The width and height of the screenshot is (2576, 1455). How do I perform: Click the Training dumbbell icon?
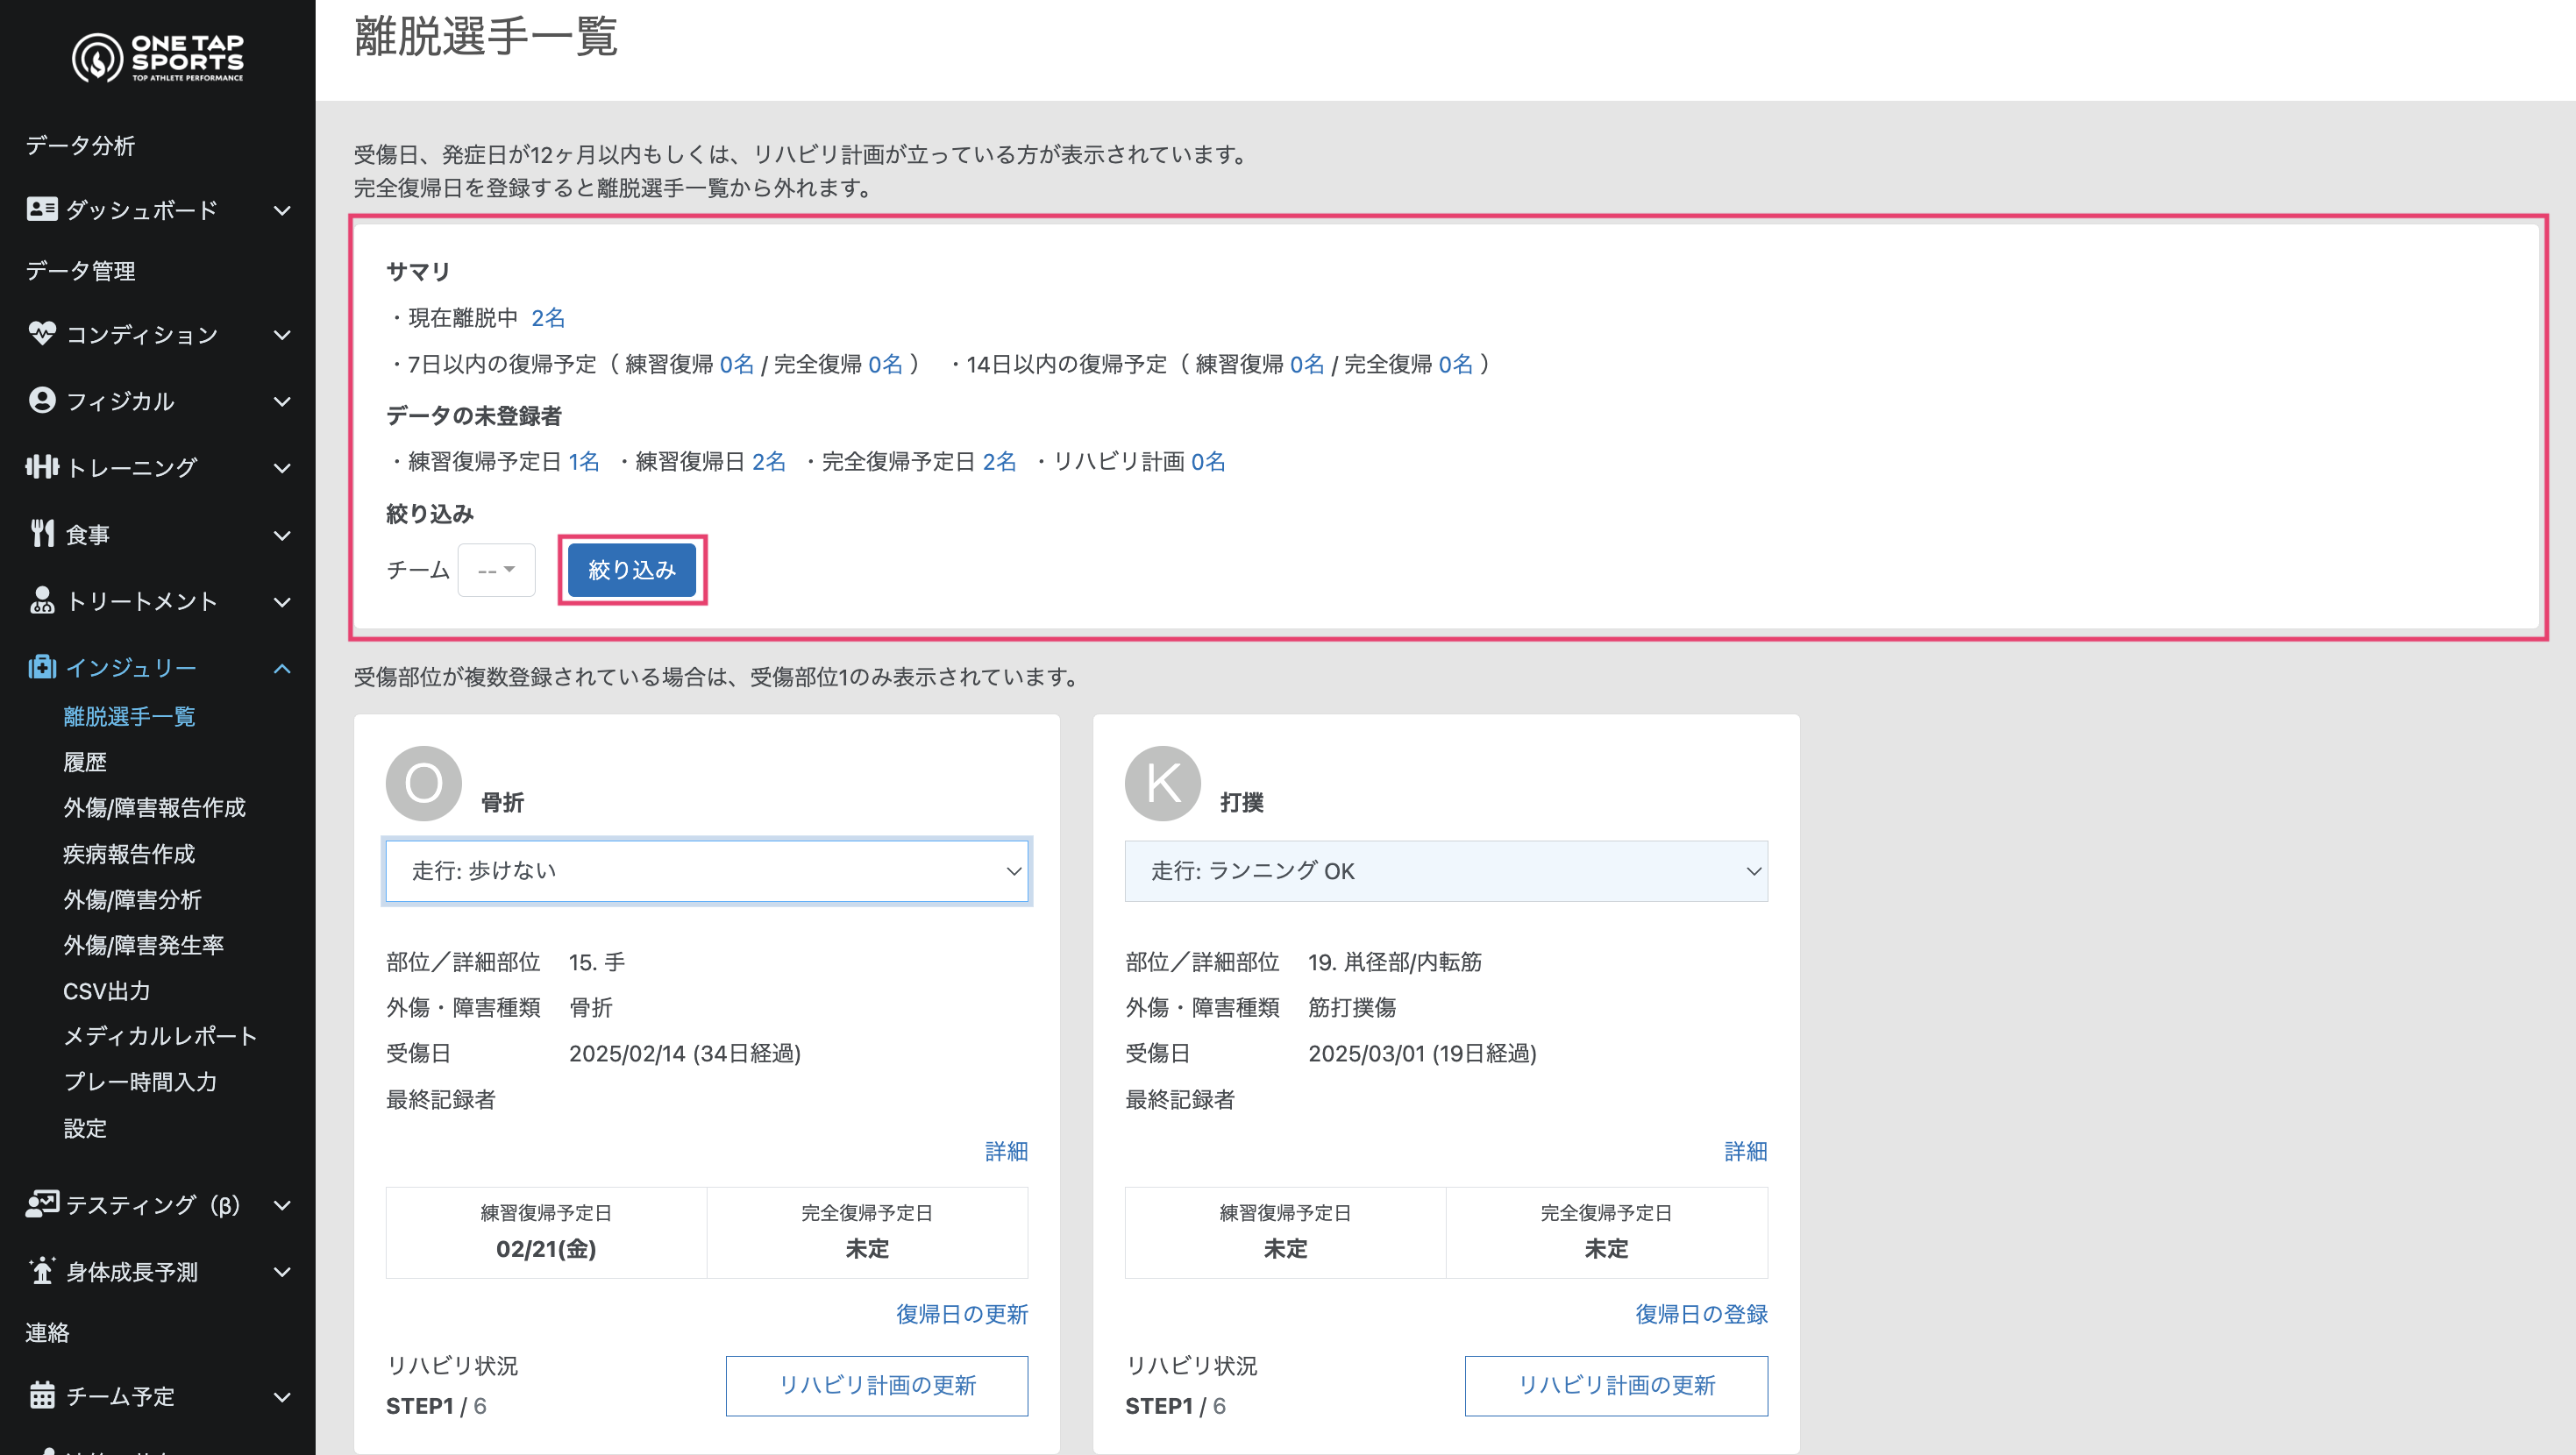click(41, 467)
